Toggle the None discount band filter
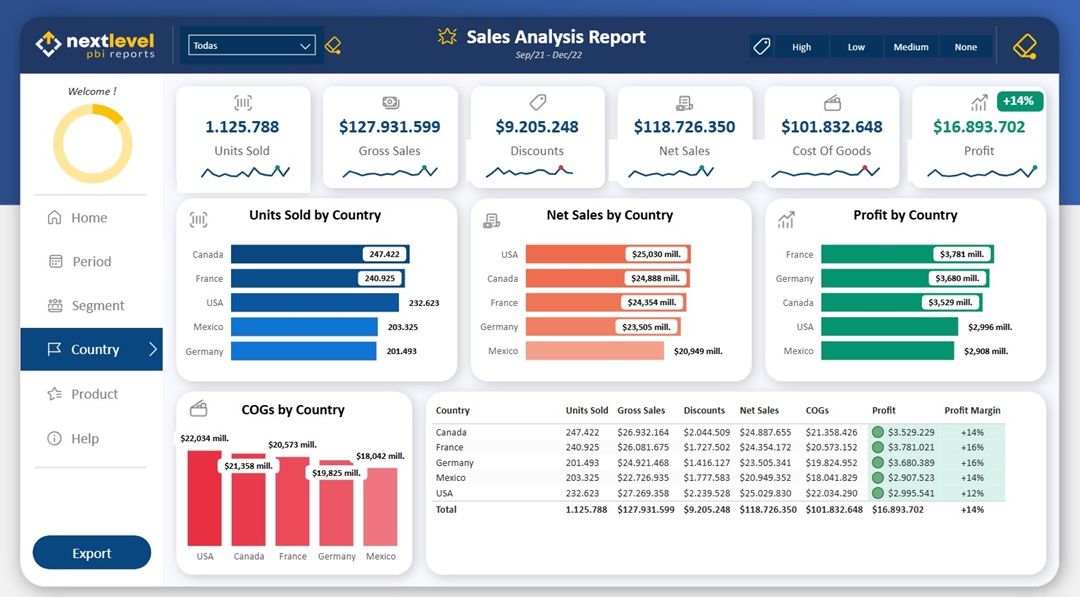The height and width of the screenshot is (597, 1080). click(965, 47)
